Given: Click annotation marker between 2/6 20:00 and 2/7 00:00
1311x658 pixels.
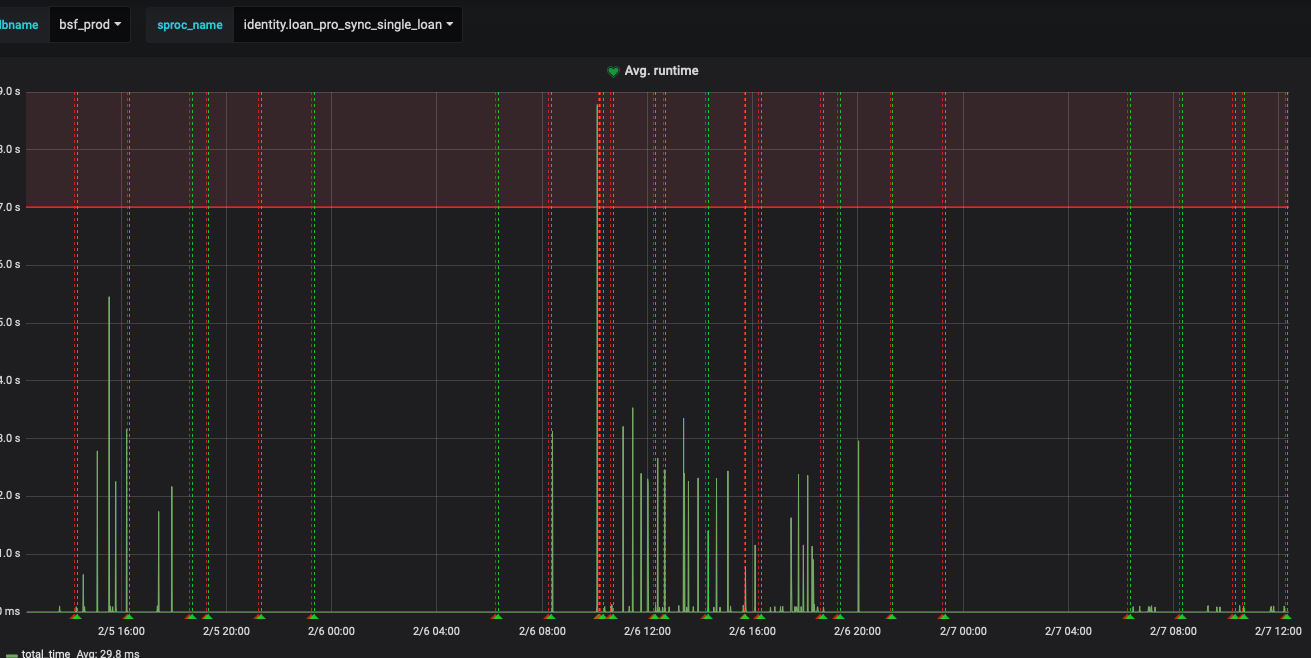Looking at the screenshot, I should coord(891,617).
